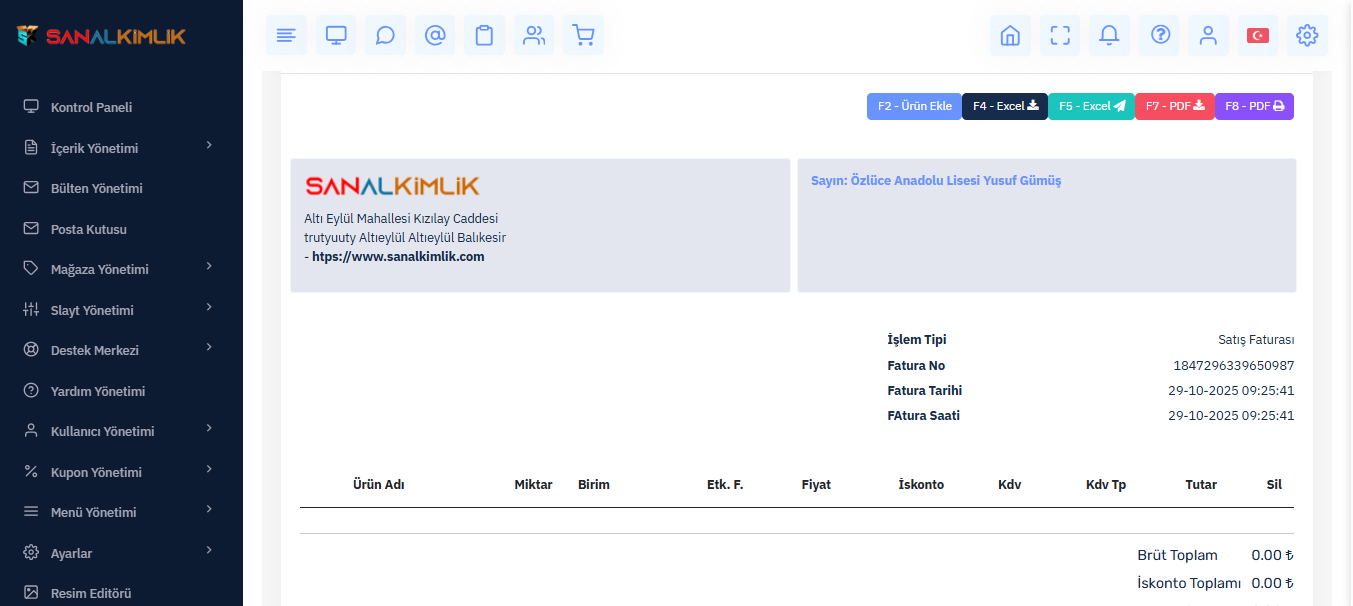Click the chat bubble icon
This screenshot has height=606, width=1353.
(385, 35)
